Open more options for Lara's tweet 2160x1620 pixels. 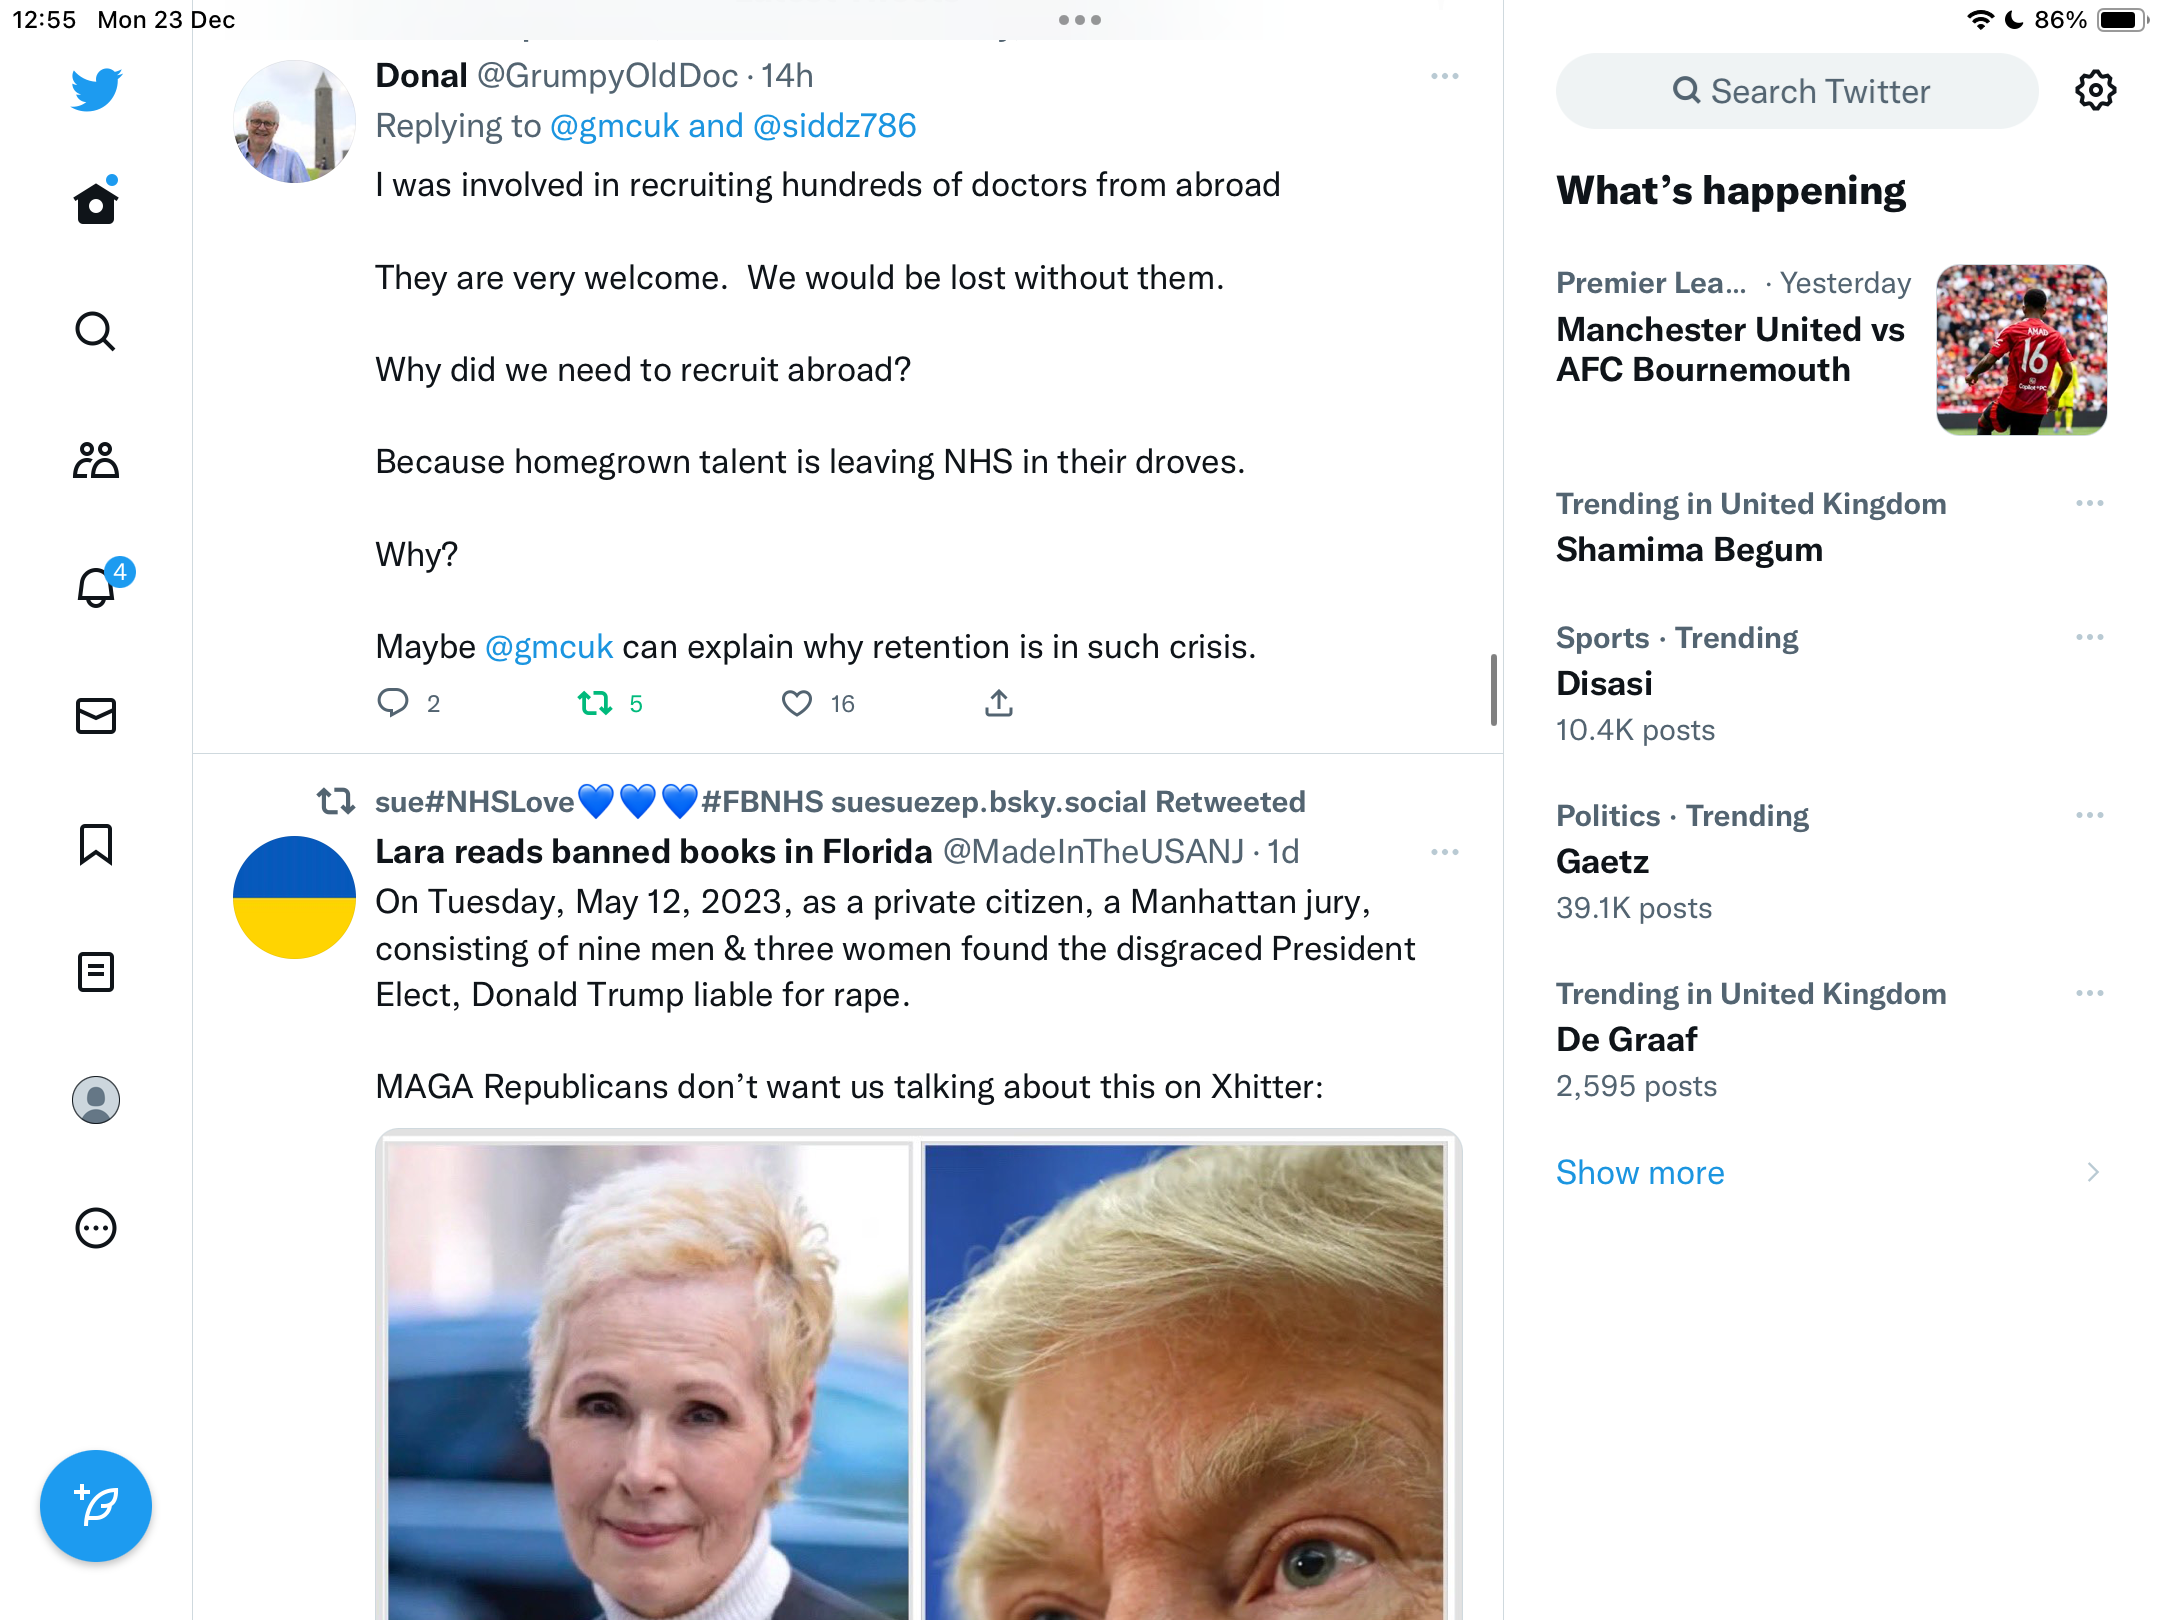click(1445, 852)
